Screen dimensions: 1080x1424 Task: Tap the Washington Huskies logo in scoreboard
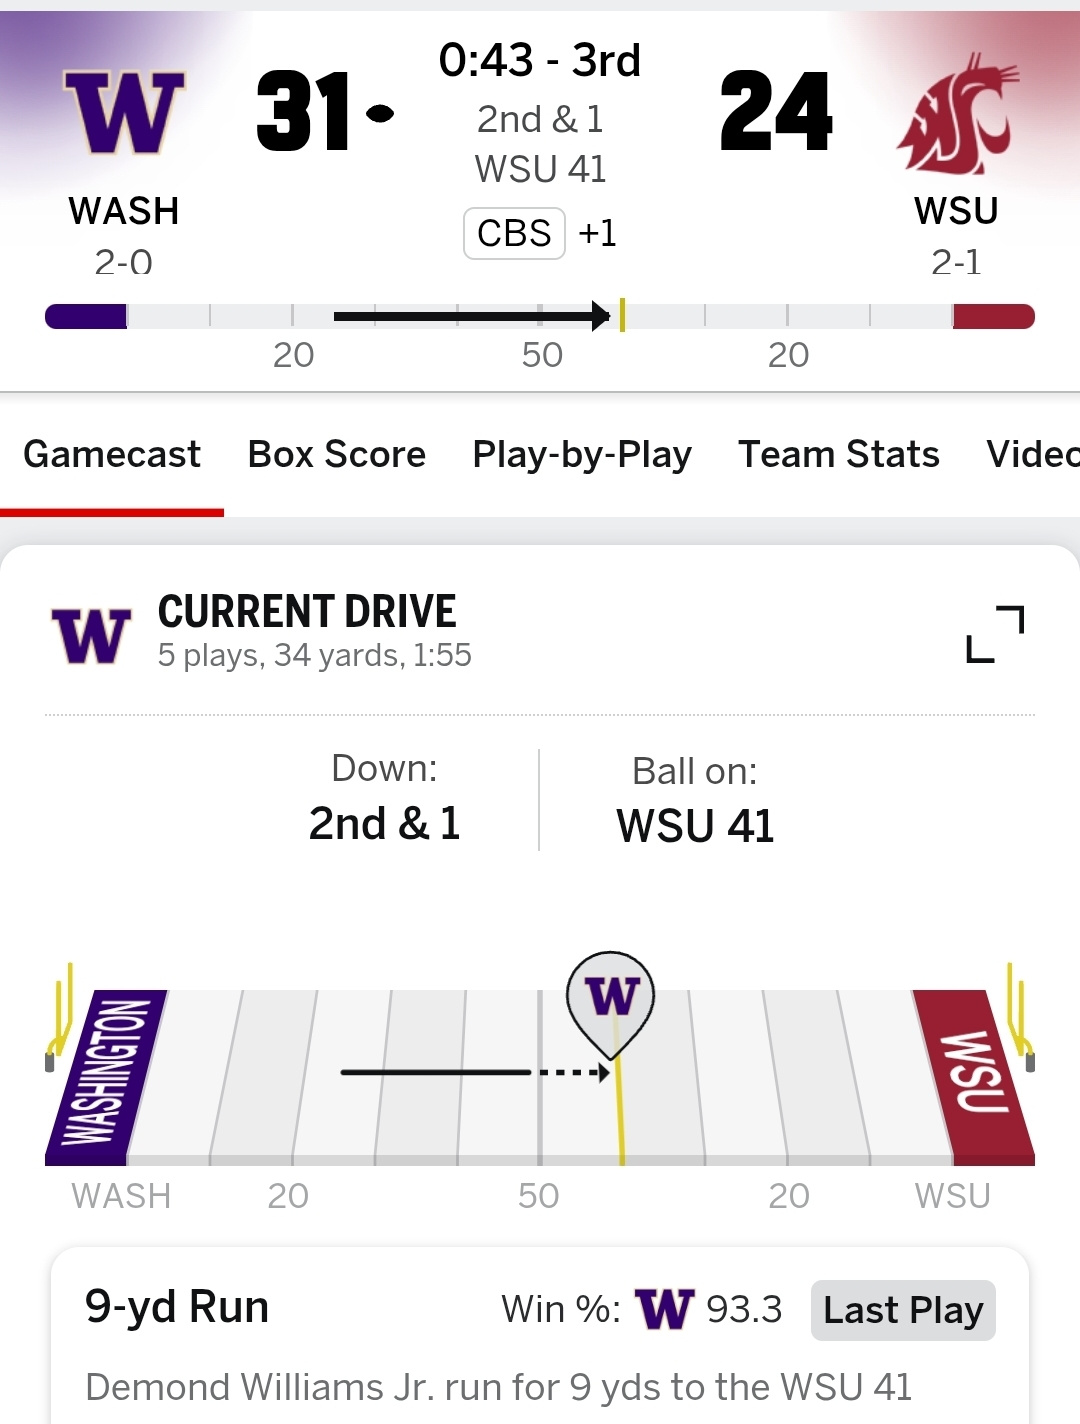pyautogui.click(x=124, y=112)
